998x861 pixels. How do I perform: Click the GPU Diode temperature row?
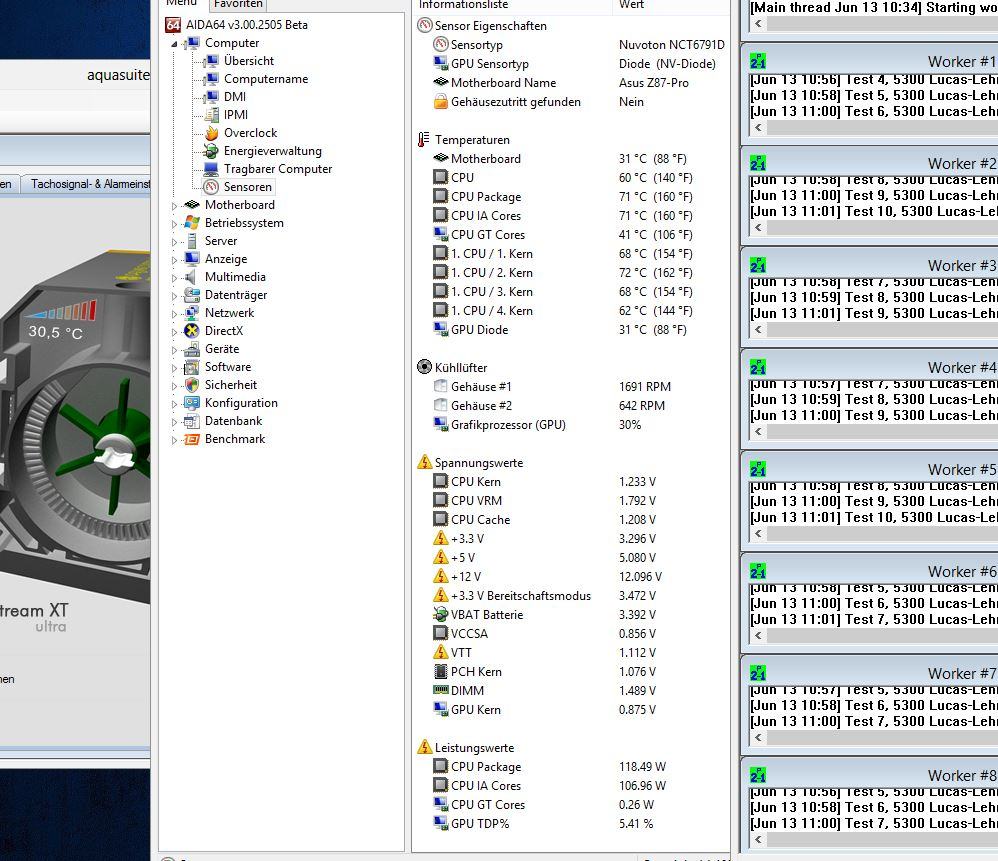click(x=572, y=330)
